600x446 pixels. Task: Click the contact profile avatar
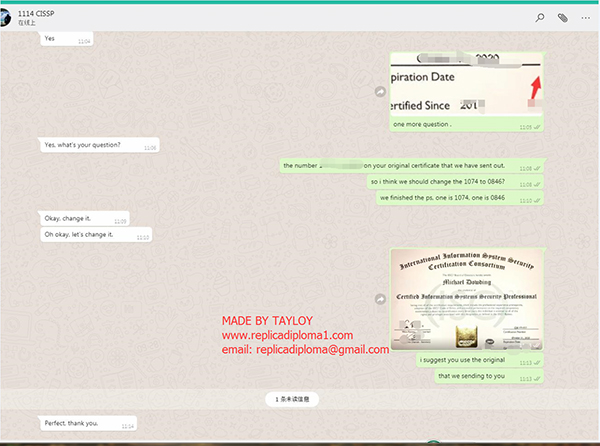tap(5, 18)
